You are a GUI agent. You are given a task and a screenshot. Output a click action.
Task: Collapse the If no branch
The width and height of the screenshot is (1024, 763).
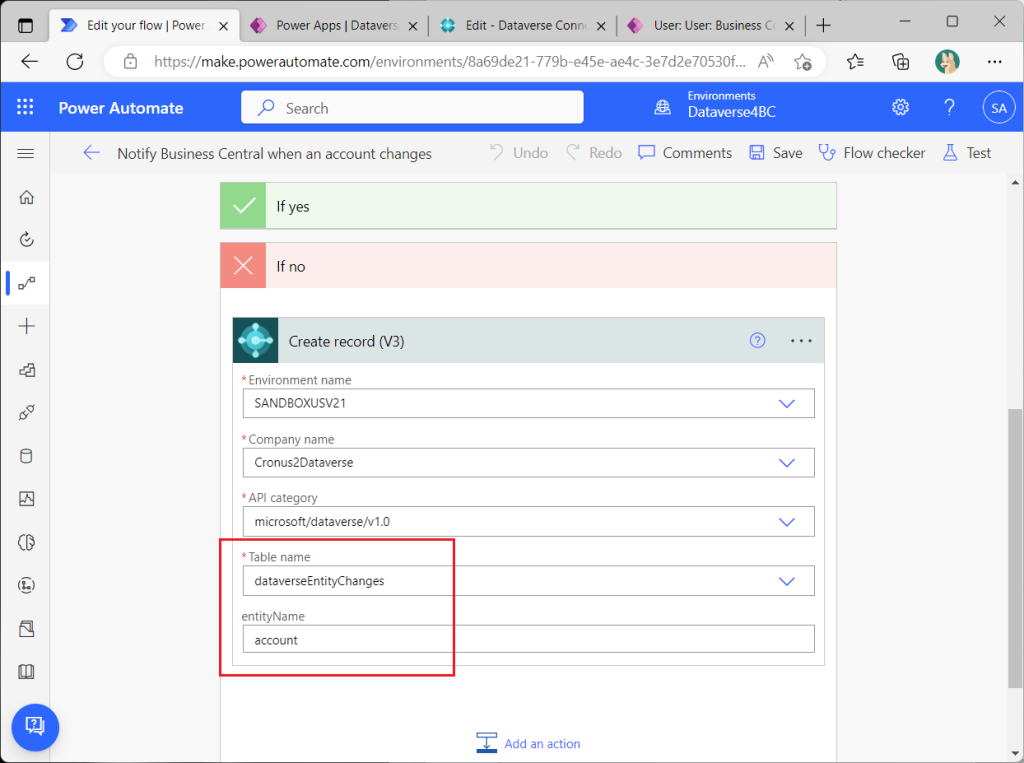point(528,266)
